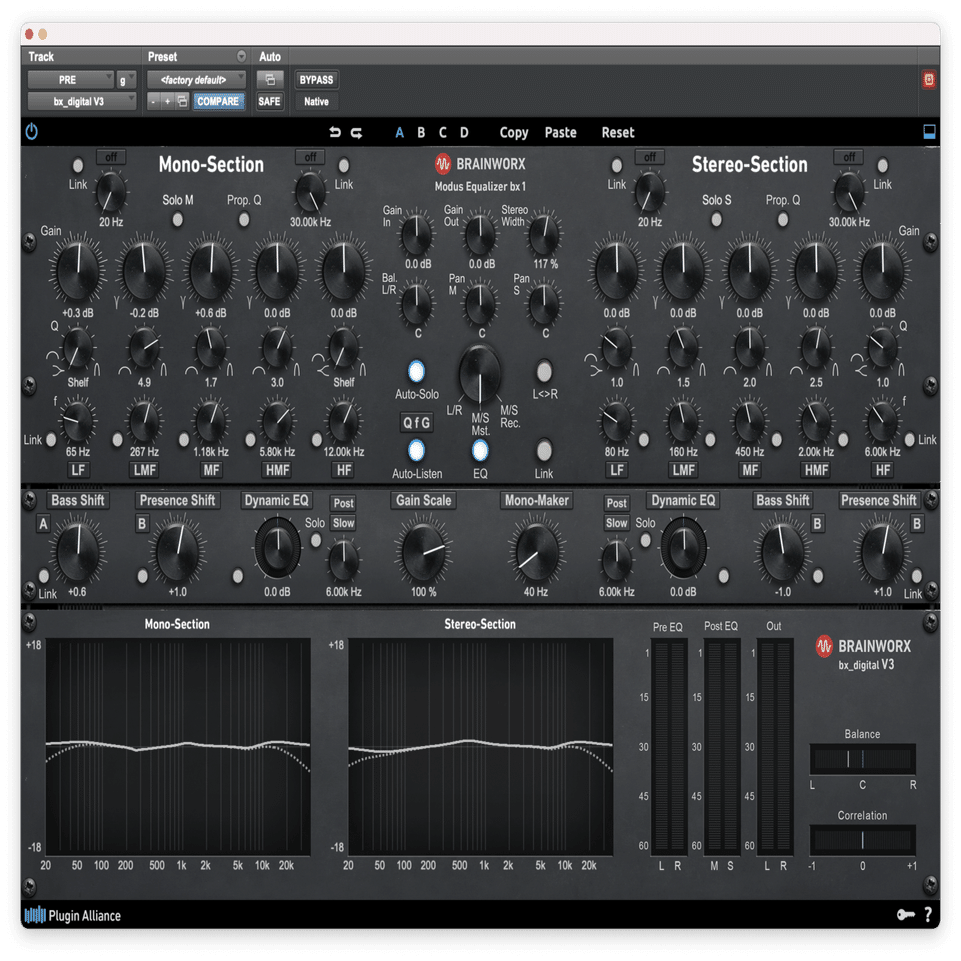Select settings slot B
This screenshot has height=961, width=961.
click(x=421, y=132)
